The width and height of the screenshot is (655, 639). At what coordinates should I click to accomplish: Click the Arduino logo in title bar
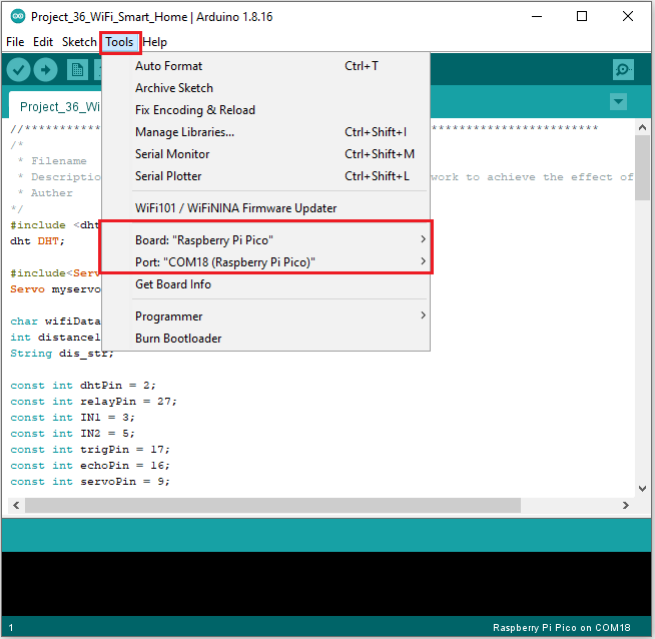(x=18, y=17)
